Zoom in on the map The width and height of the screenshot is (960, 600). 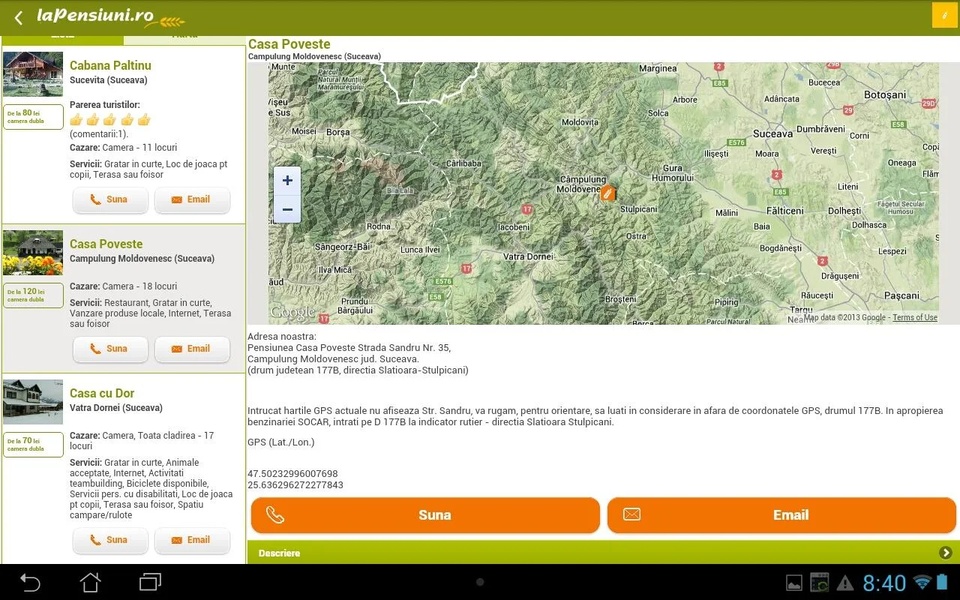coord(287,181)
